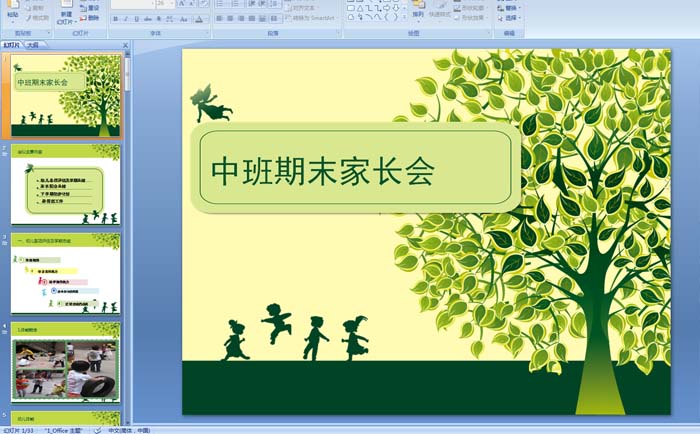Select the Triangle shape
Image resolution: width=700 pixels, height=434 pixels.
click(360, 8)
